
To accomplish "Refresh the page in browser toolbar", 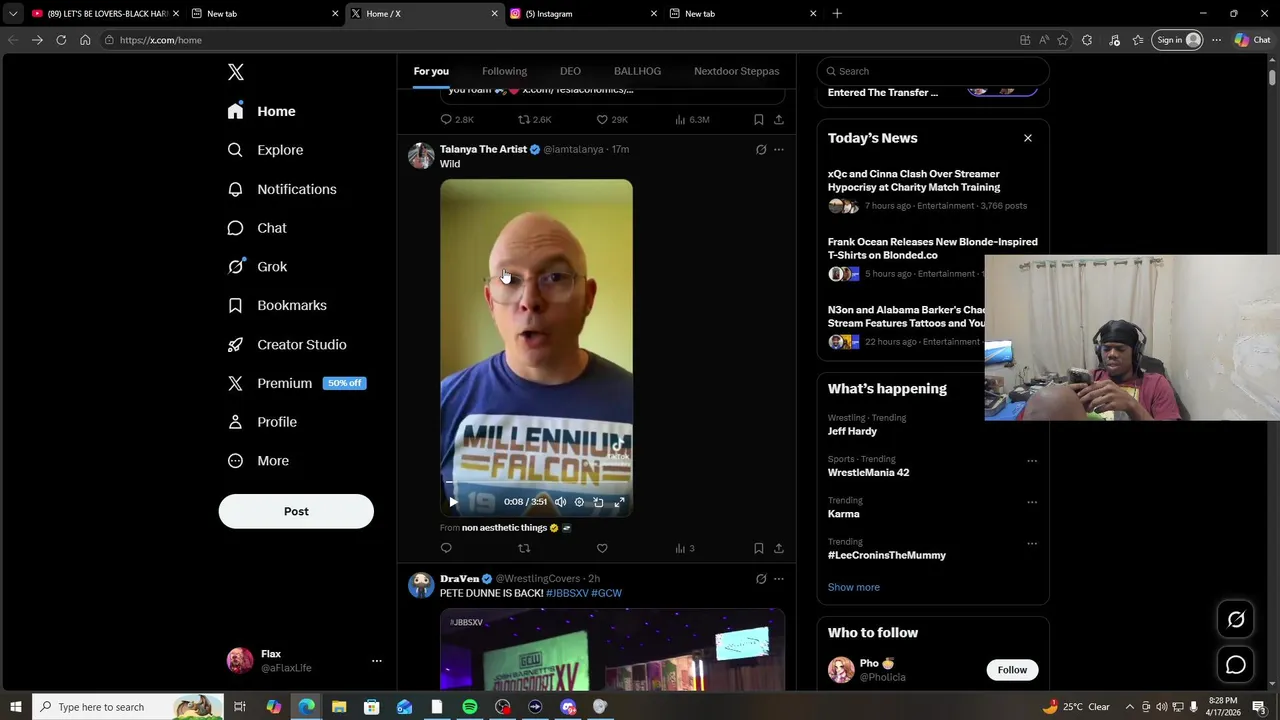I will [61, 40].
